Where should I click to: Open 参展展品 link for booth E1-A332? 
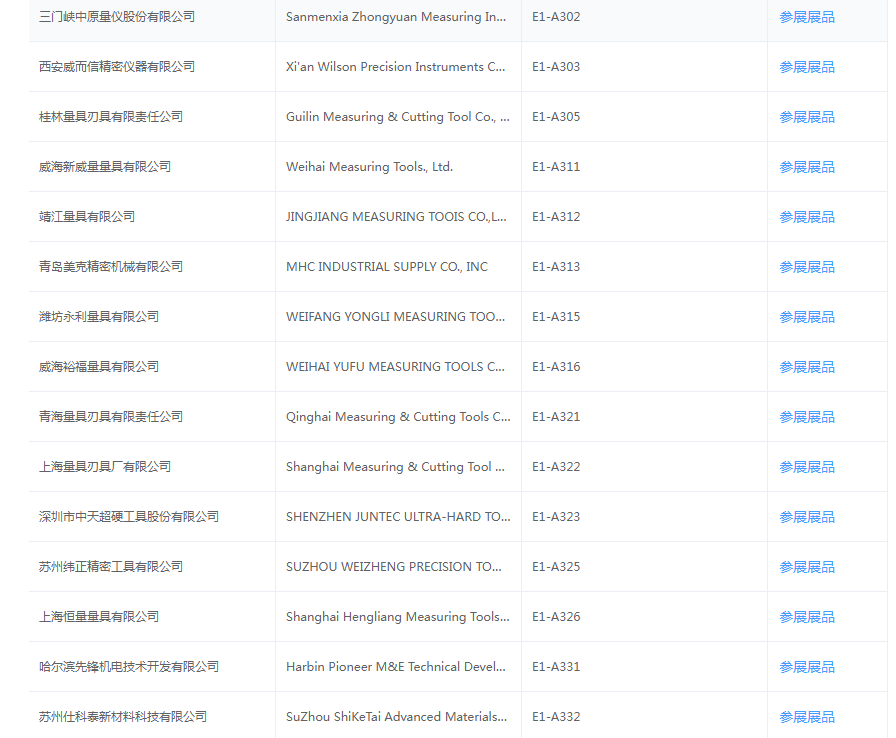pos(807,717)
